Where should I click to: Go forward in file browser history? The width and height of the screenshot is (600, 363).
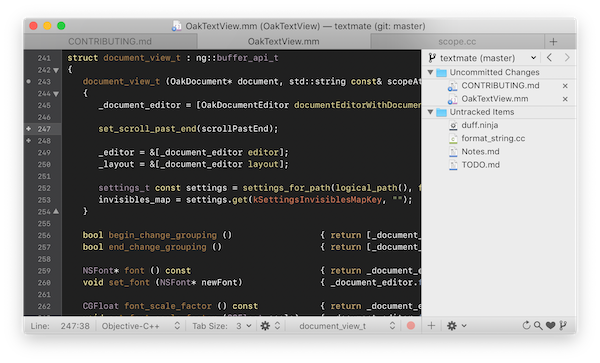[567, 58]
